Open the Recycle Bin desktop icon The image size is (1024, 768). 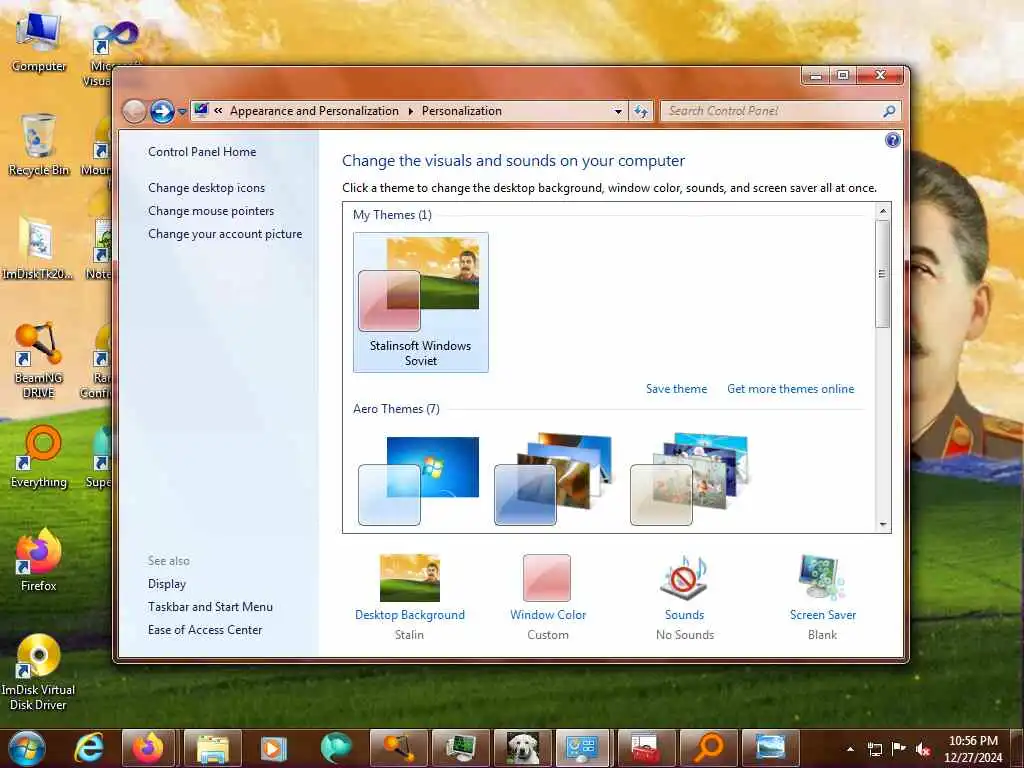[x=39, y=145]
